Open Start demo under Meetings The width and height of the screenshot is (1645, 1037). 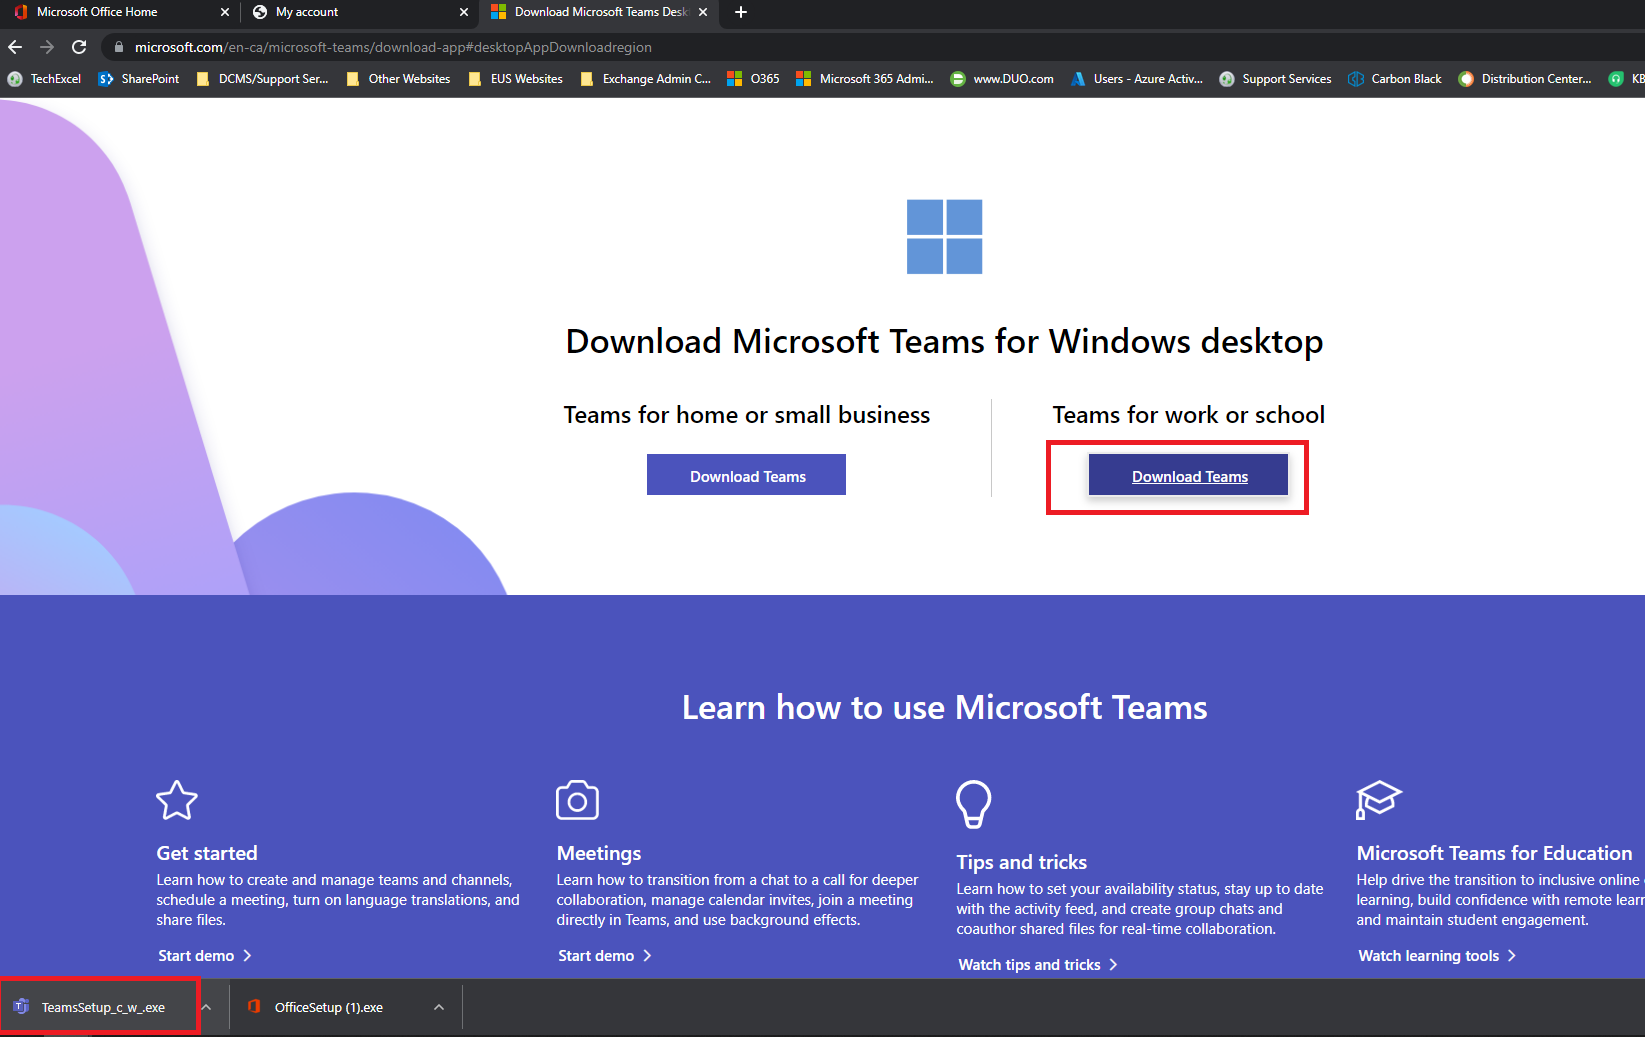[605, 956]
